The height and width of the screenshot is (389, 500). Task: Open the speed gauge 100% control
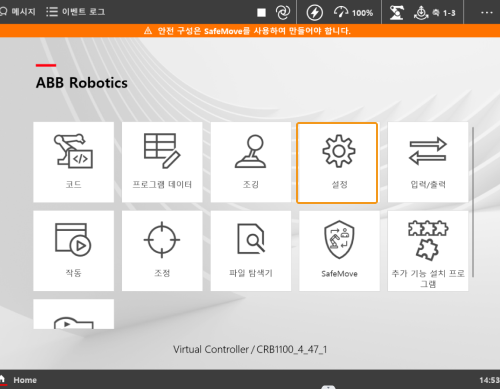(x=353, y=13)
